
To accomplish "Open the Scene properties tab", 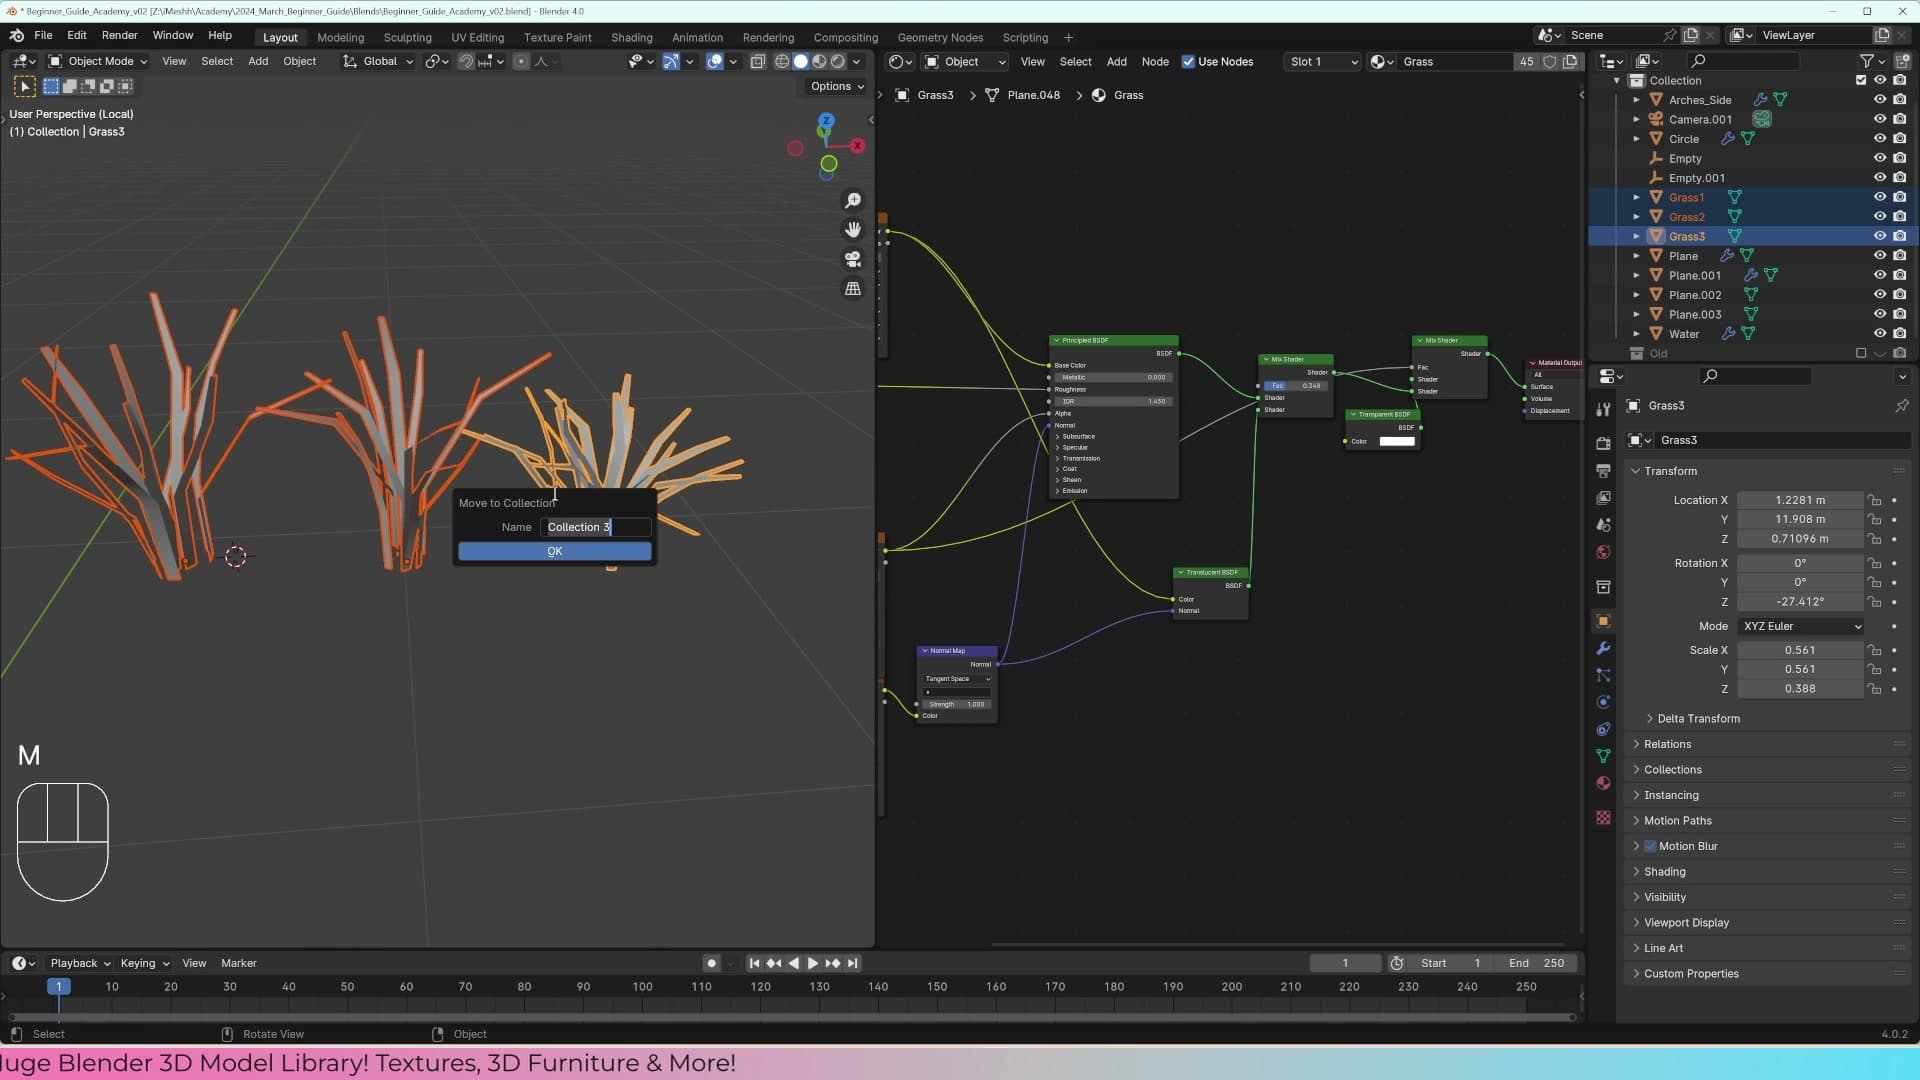I will pyautogui.click(x=1603, y=524).
